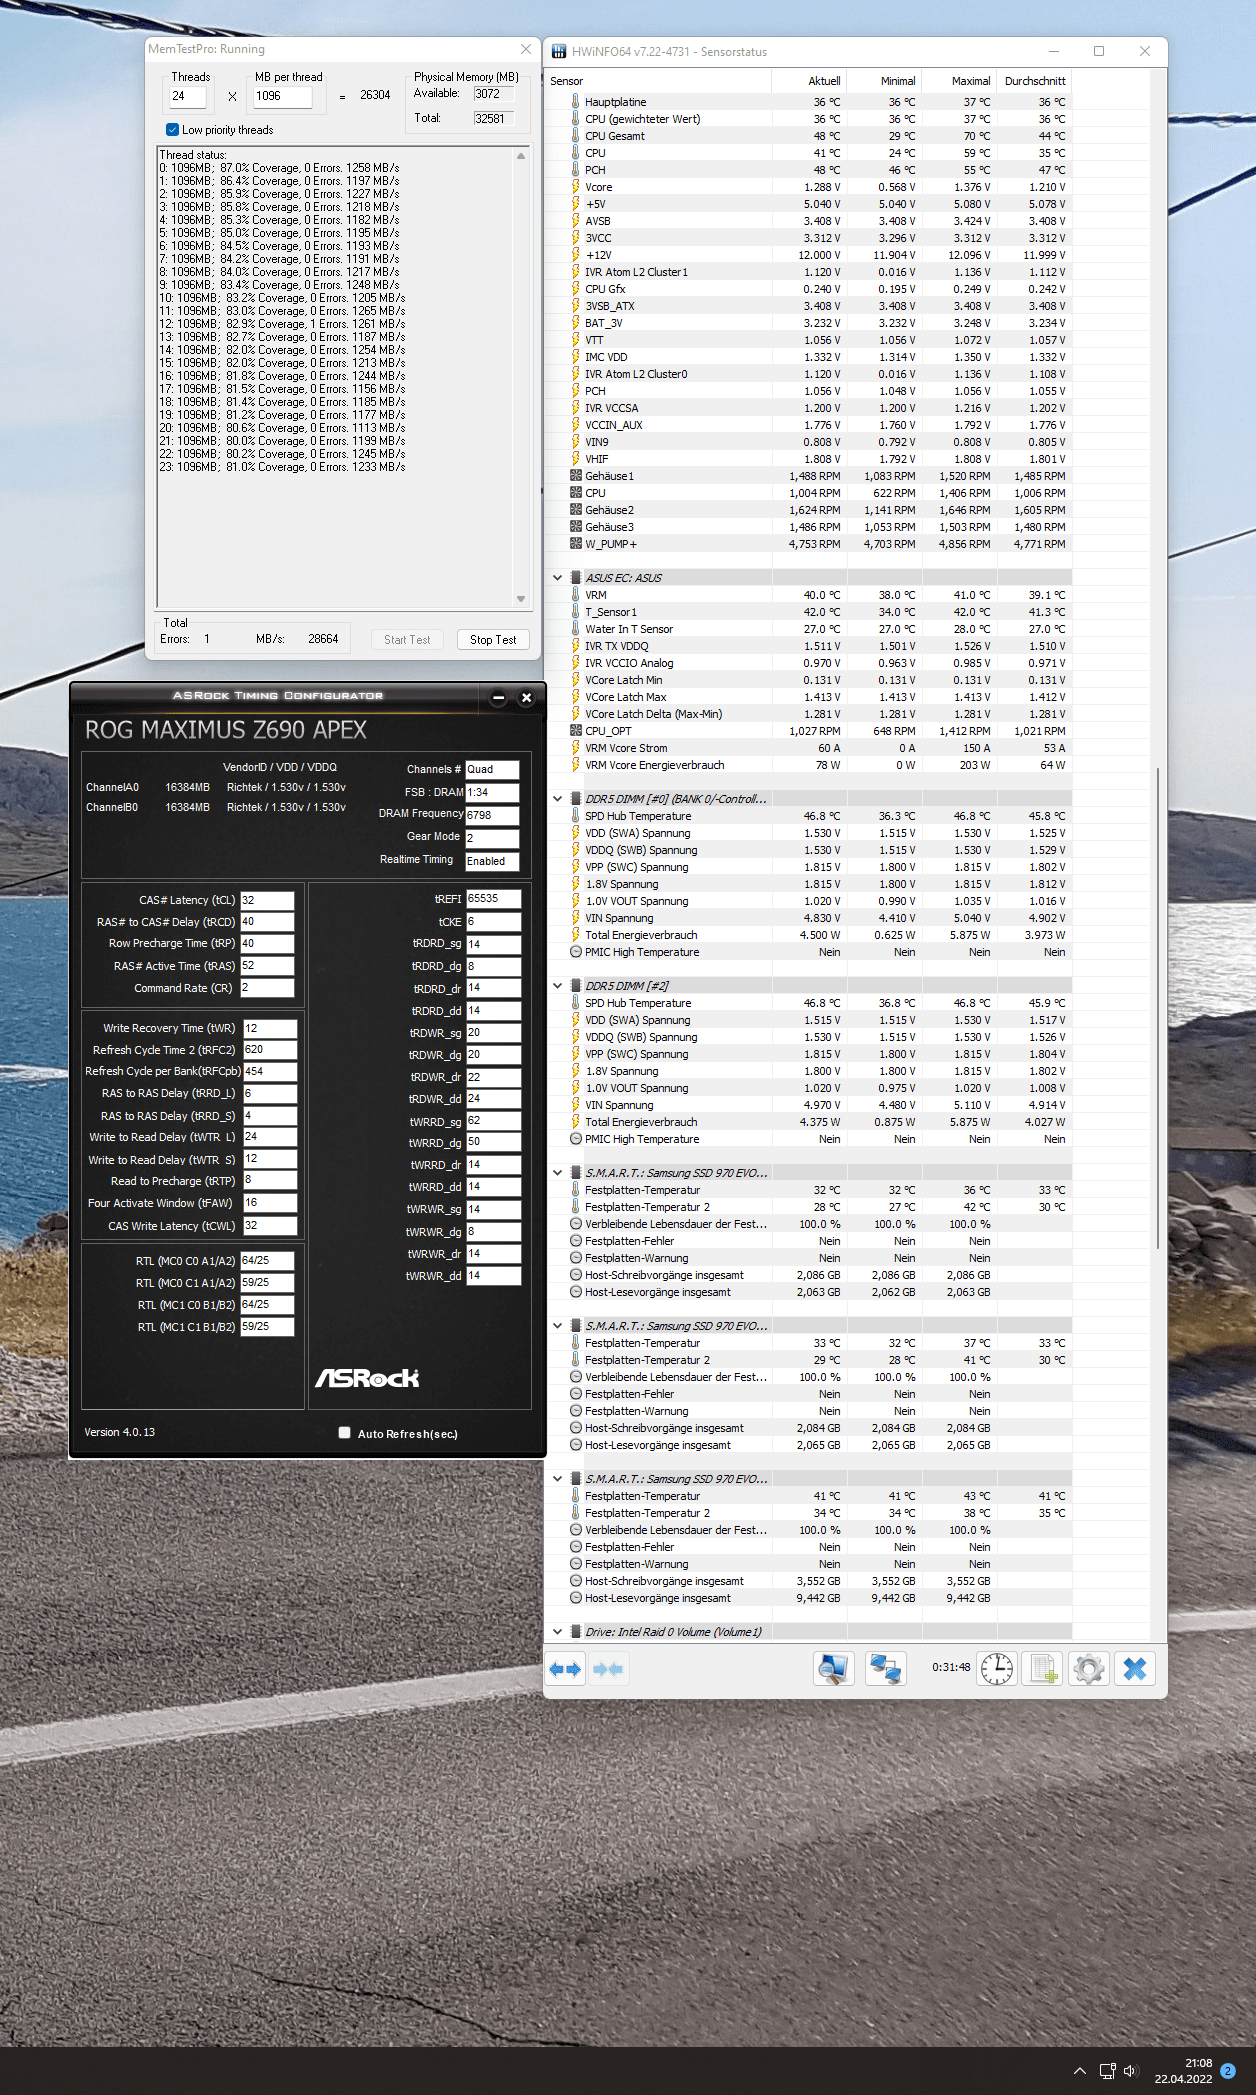1256x2095 pixels.
Task: Click fan icon beside Gehäuse1
Action: click(x=576, y=476)
